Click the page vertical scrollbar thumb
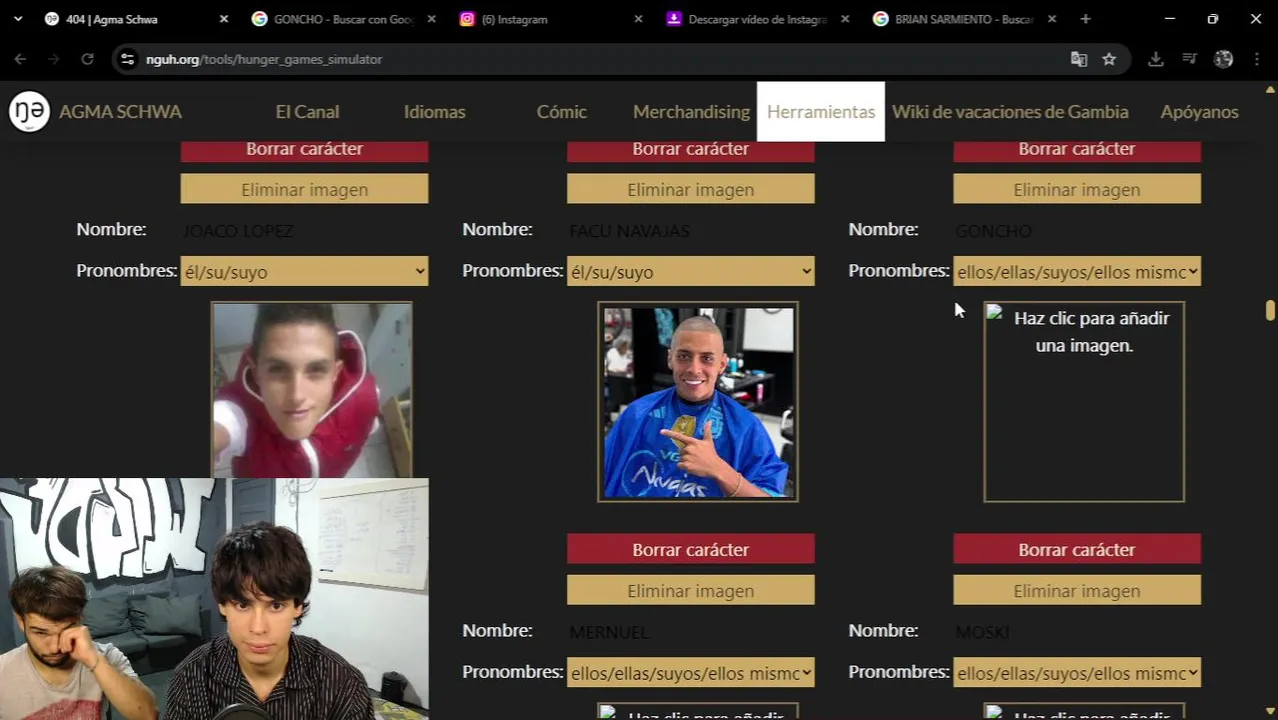The height and width of the screenshot is (720, 1278). coord(1270,310)
